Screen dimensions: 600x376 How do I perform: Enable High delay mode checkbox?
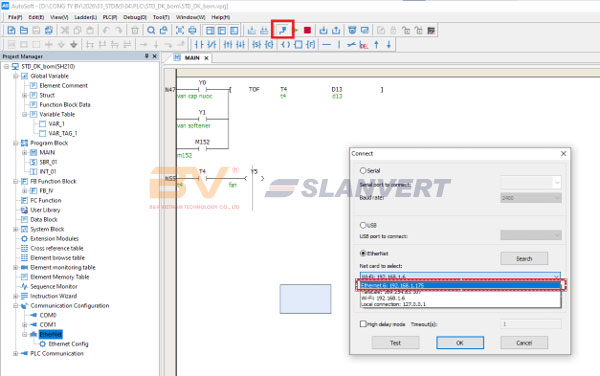pos(363,324)
